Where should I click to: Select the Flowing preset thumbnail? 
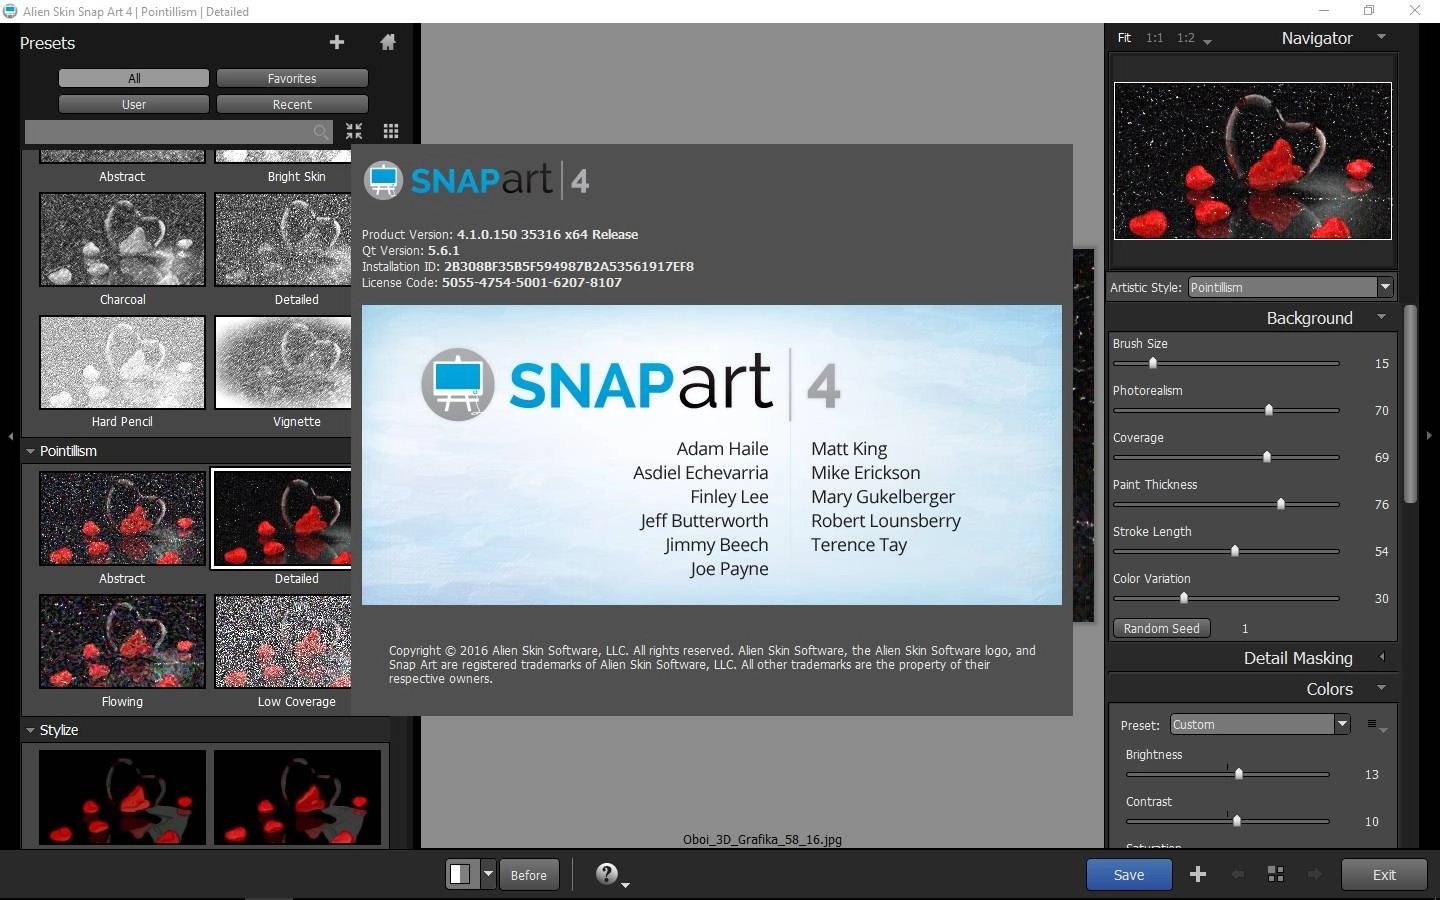(122, 642)
